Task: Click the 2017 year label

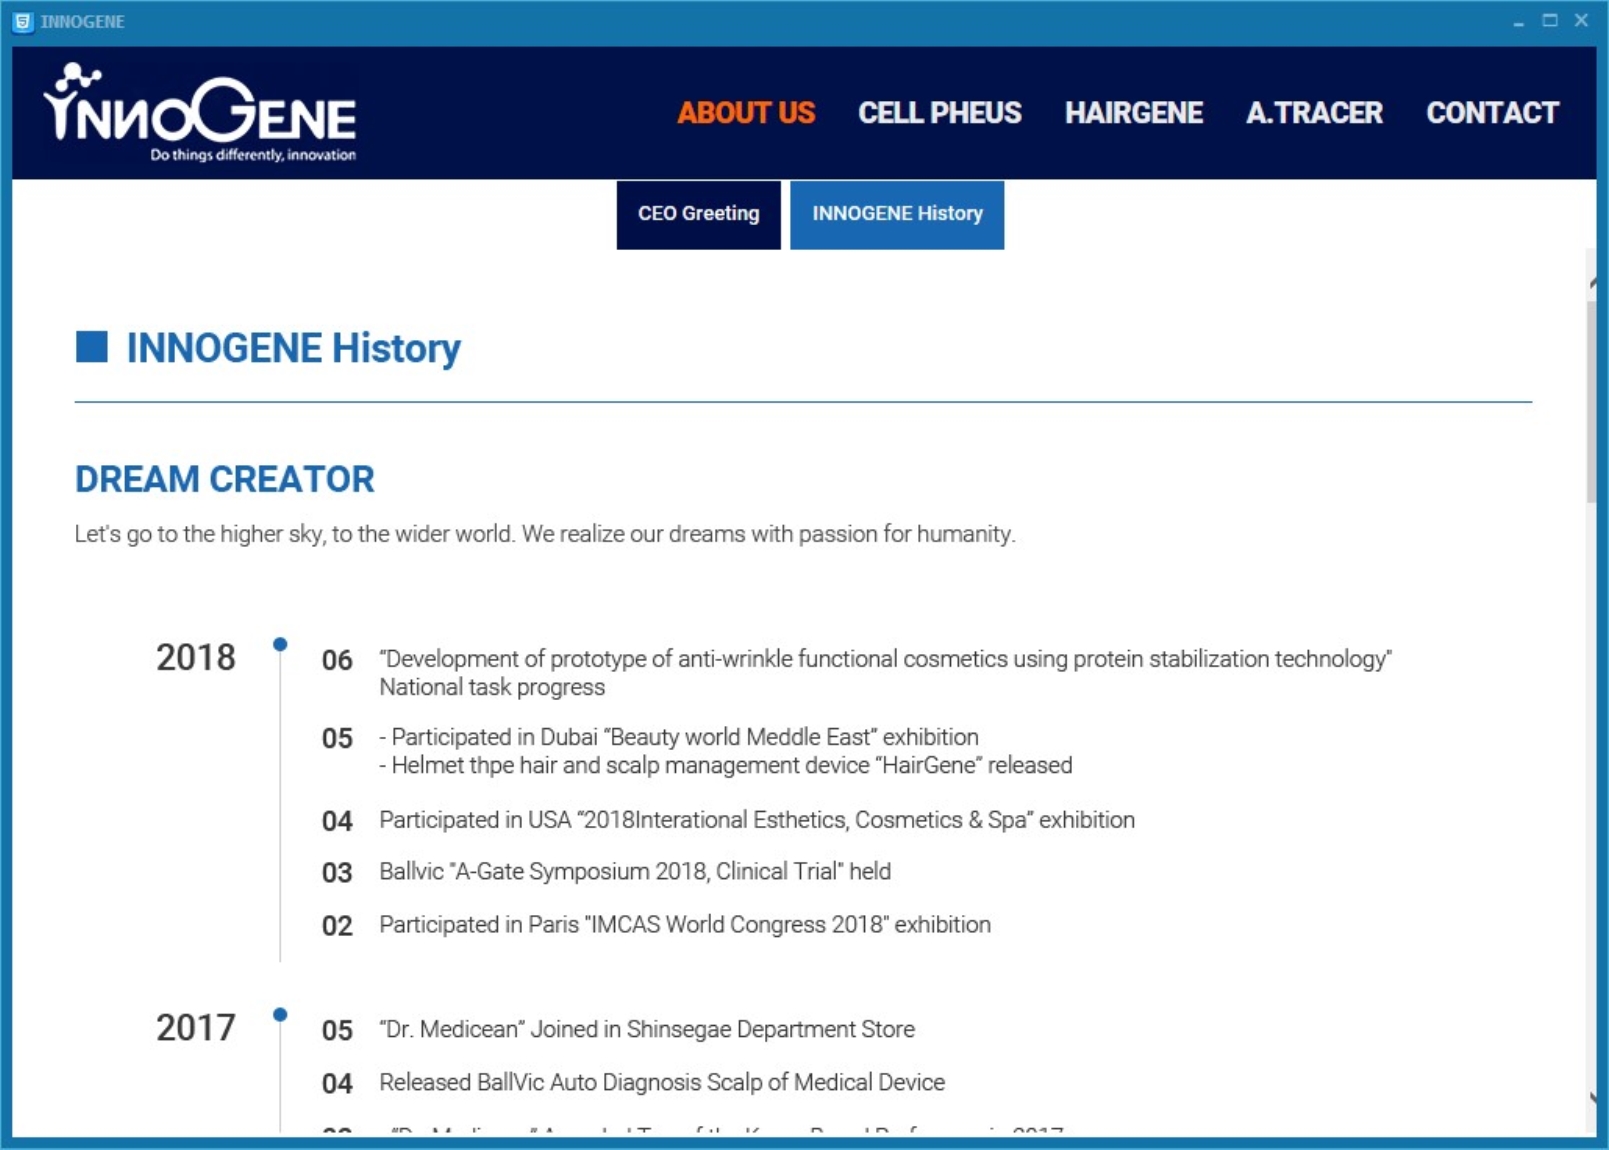Action: pos(196,1028)
